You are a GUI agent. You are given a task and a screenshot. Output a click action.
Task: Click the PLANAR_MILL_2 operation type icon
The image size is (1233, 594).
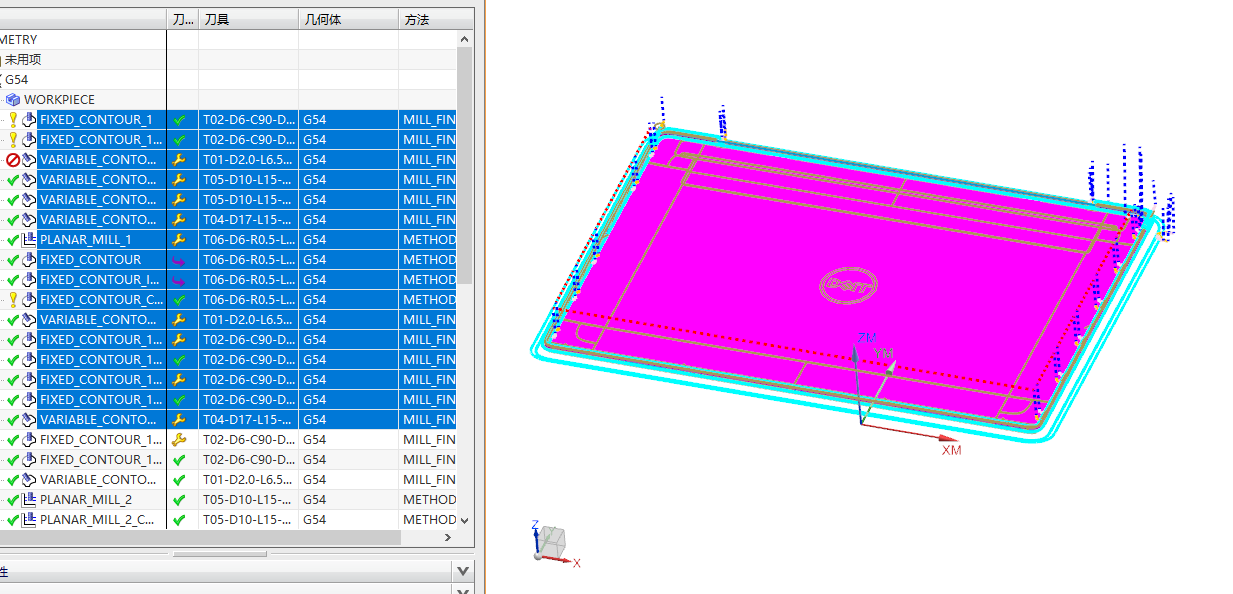coord(29,500)
